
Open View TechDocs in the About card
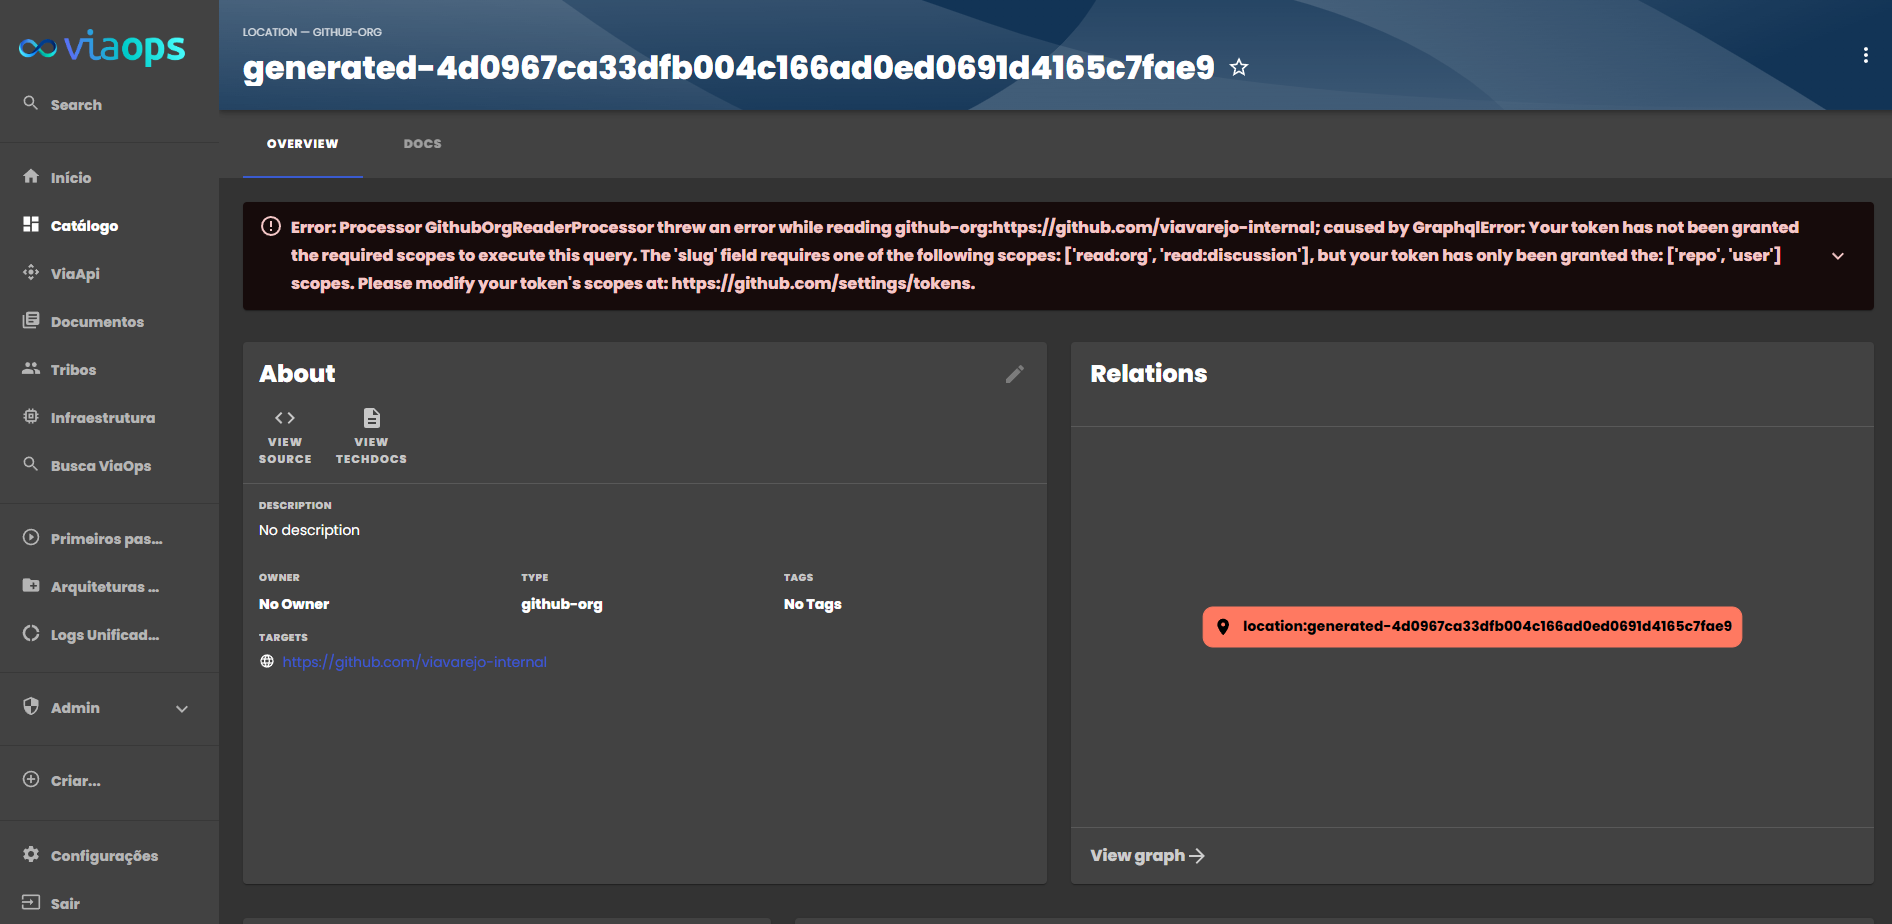(371, 418)
